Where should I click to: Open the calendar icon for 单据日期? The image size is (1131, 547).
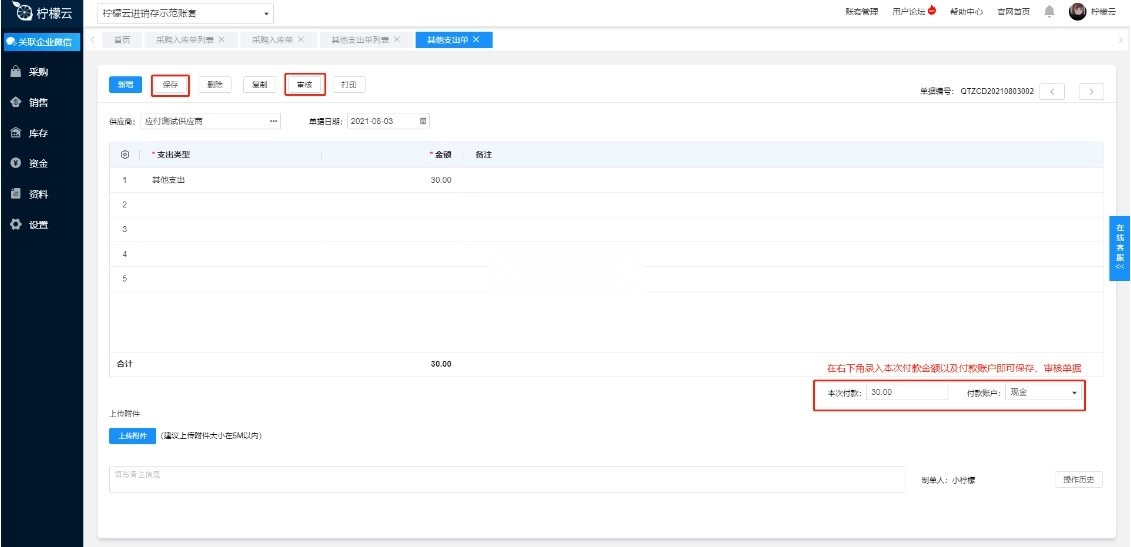(423, 121)
